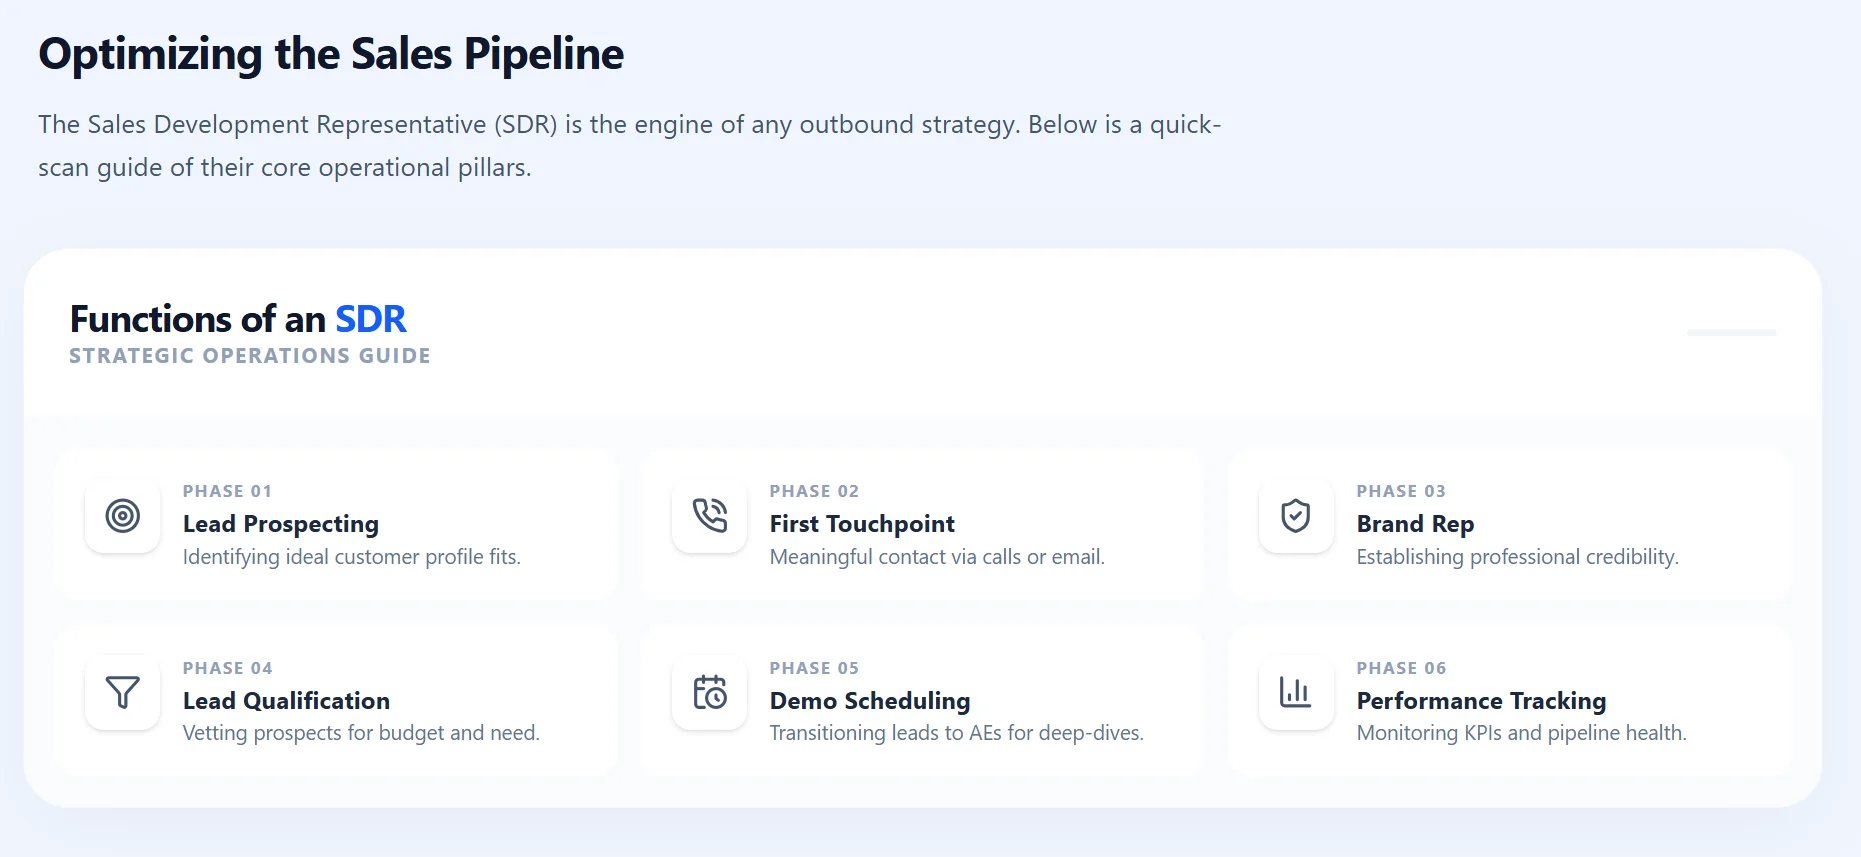Click the PHASE 04 label

coord(227,668)
